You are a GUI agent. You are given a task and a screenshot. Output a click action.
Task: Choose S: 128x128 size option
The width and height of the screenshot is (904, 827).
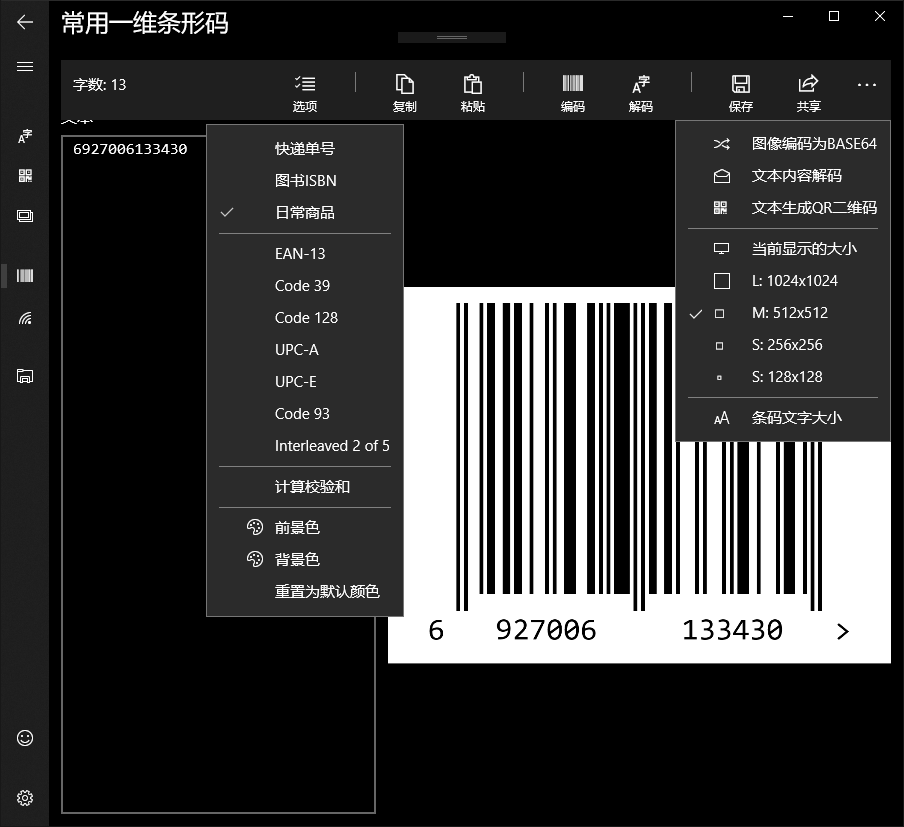pos(783,377)
